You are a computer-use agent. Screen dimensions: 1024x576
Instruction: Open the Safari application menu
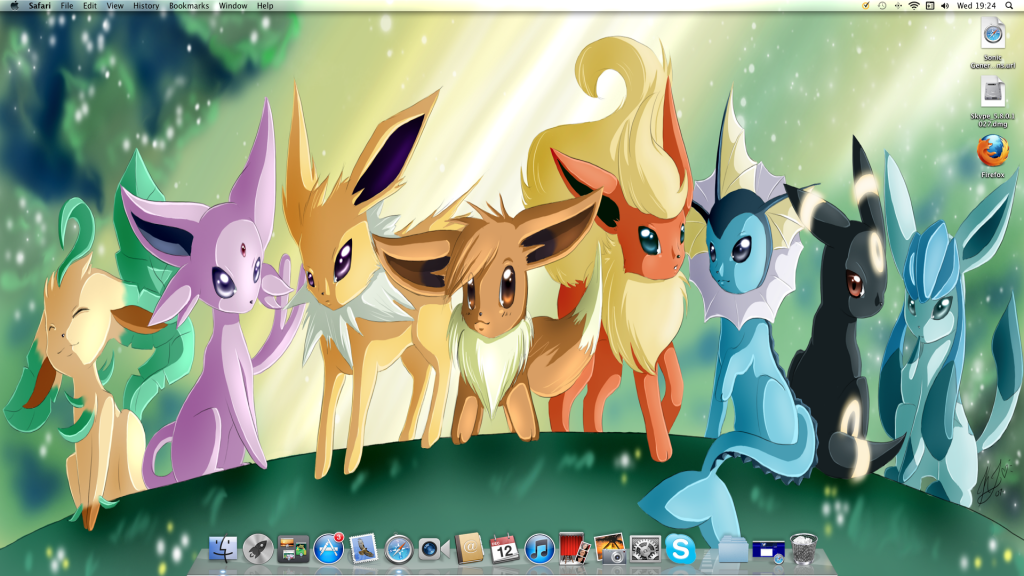39,6
